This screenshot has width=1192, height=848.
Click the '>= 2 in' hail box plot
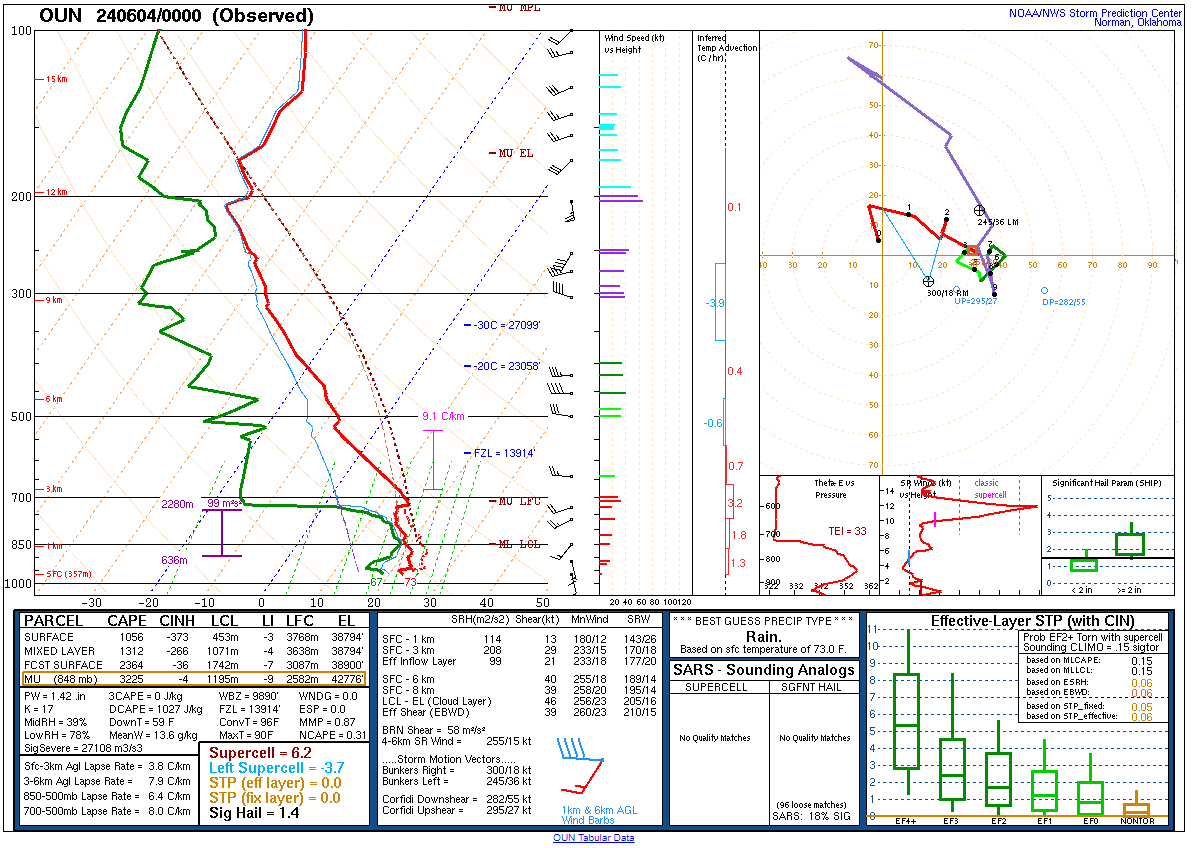coord(1130,543)
